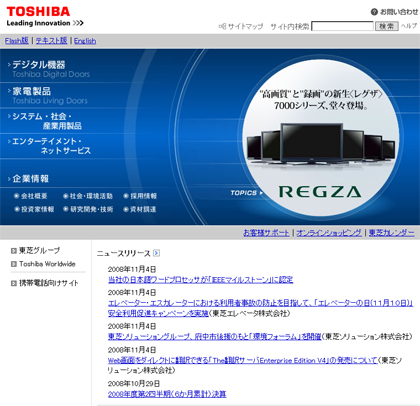The image size is (420, 406).
Task: Open the エレベーターの日 elevator news link
Action: click(x=260, y=308)
